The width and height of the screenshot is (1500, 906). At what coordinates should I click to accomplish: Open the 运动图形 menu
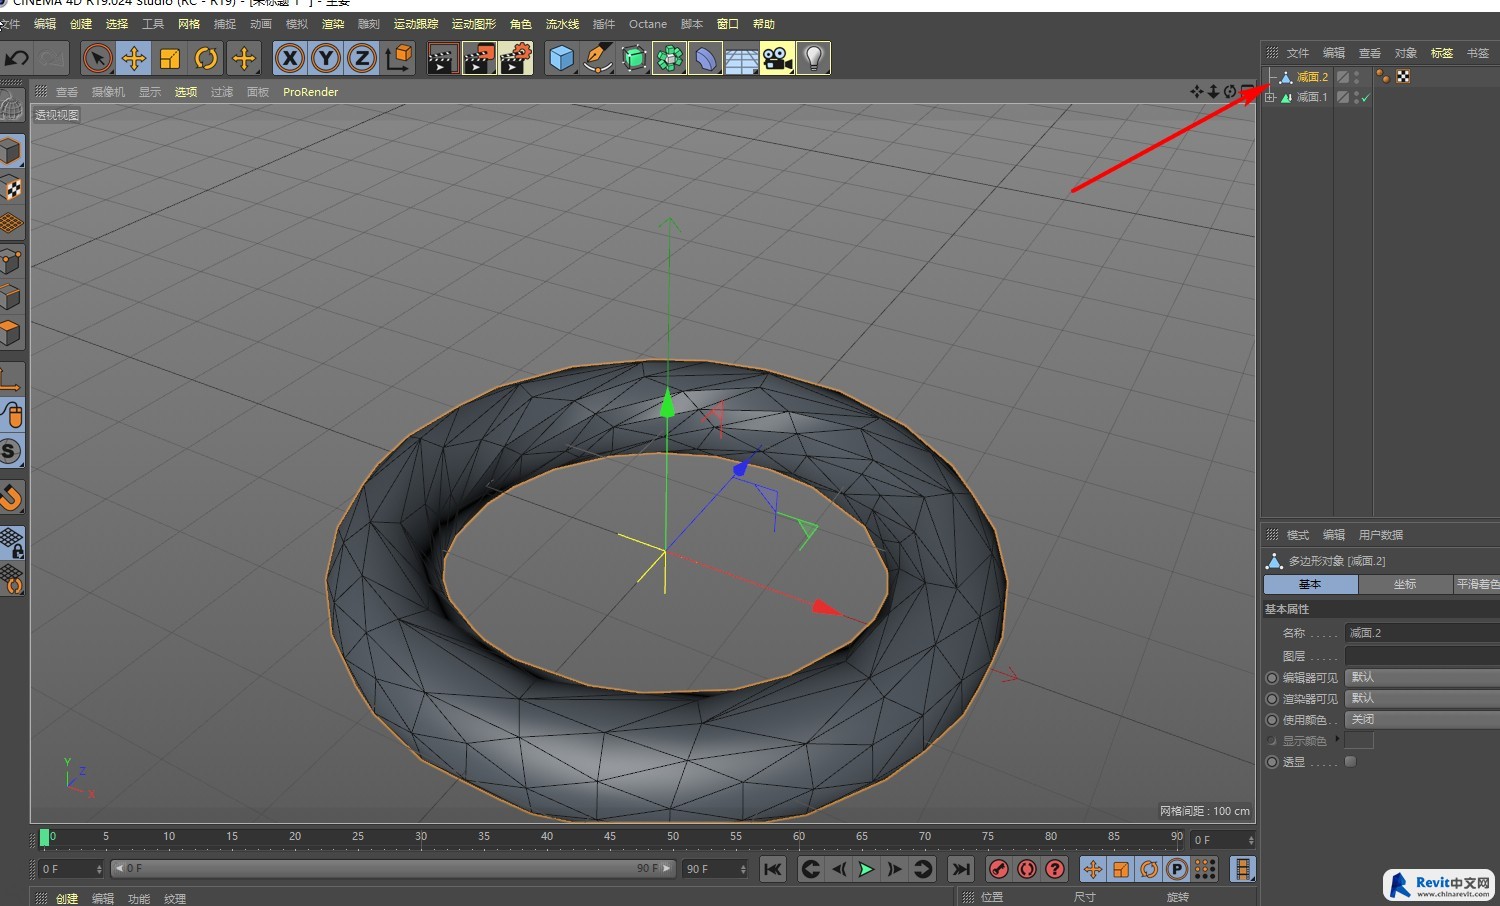click(x=474, y=24)
